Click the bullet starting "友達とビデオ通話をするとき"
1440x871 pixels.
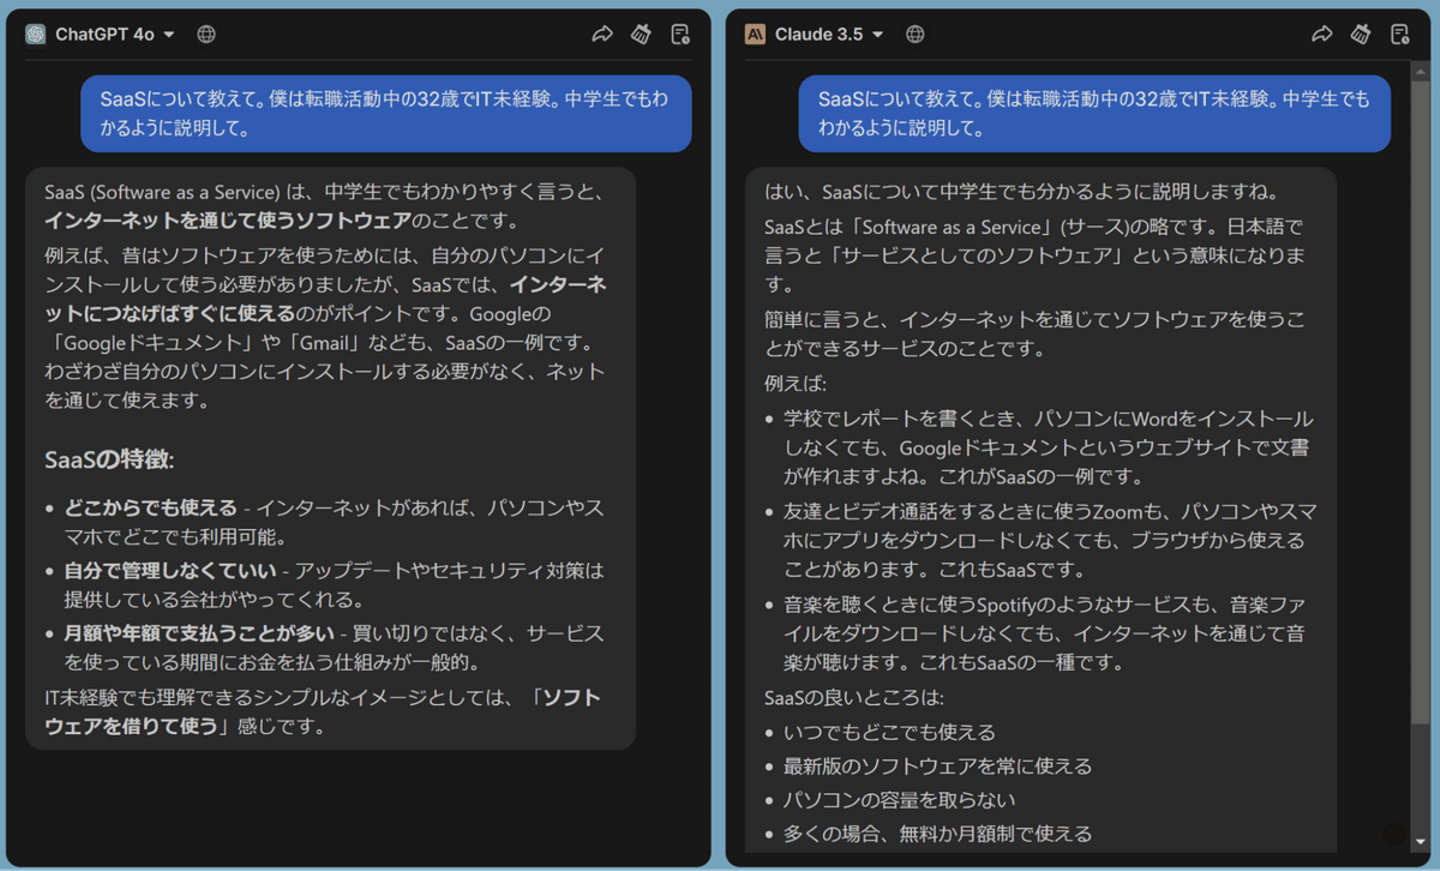tap(1050, 541)
